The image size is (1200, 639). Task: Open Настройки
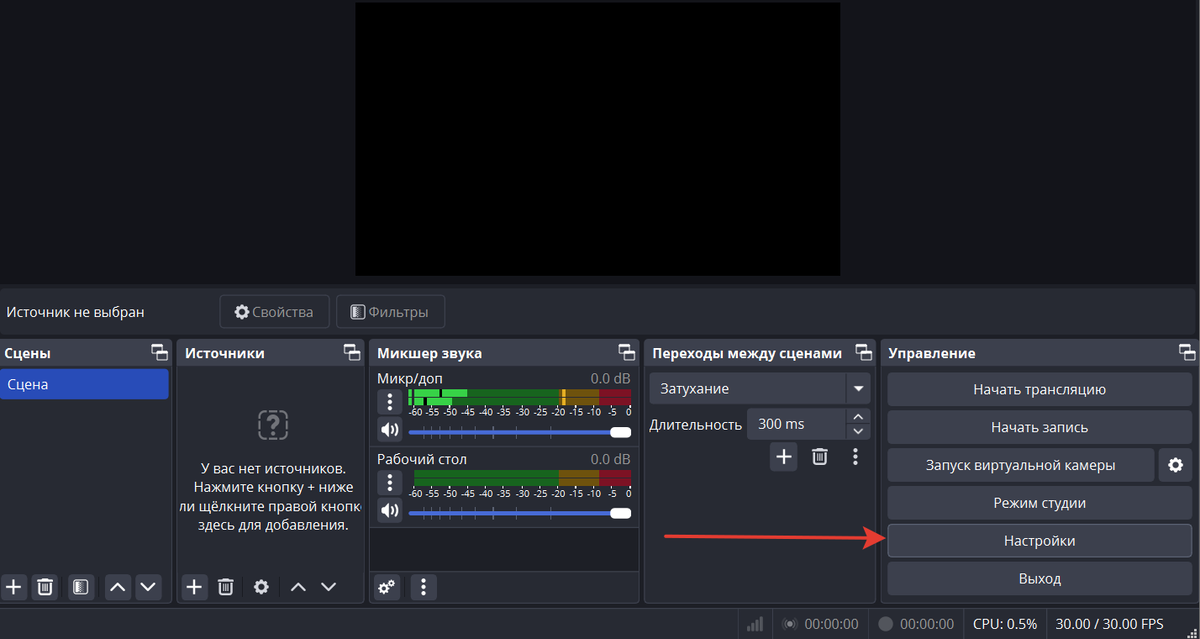[x=1040, y=541]
